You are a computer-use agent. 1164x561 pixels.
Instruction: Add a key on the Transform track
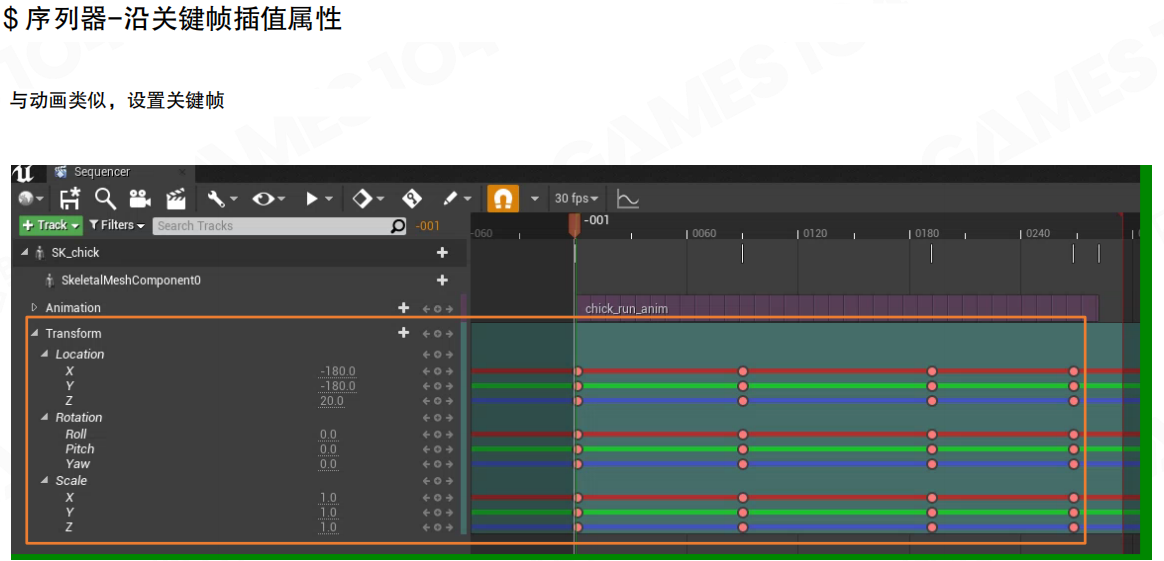tap(437, 334)
